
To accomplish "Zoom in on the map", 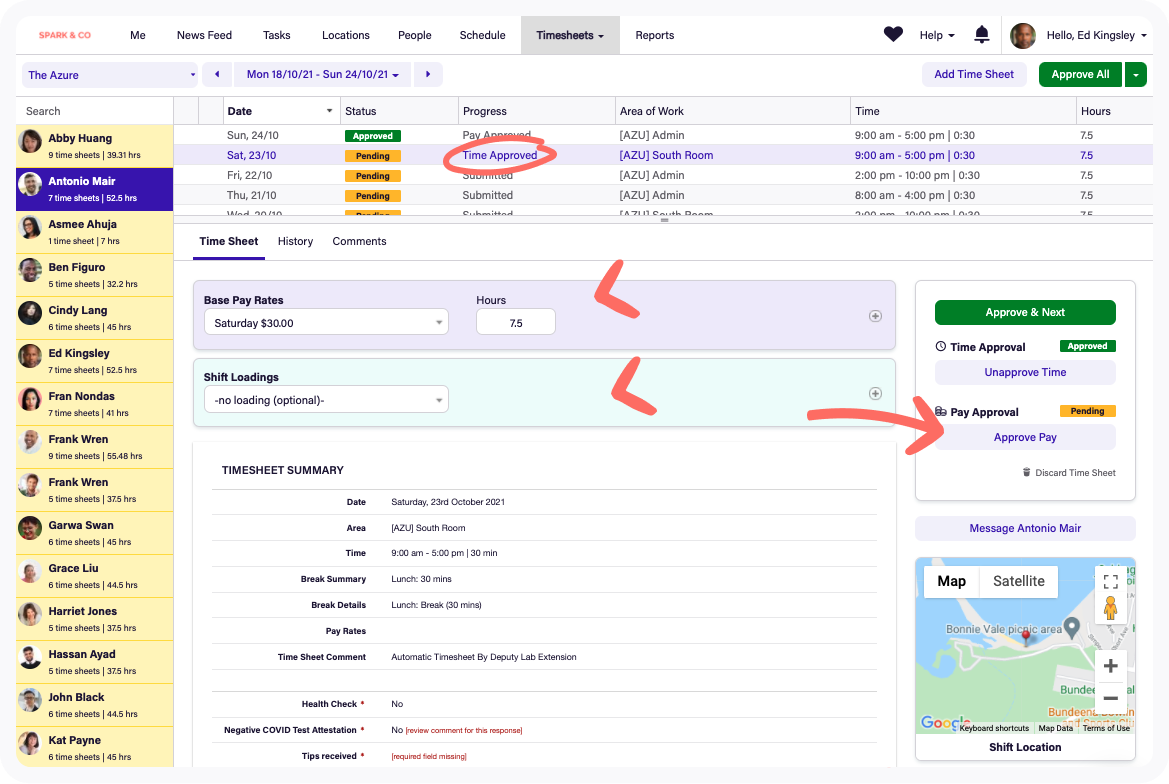I will (x=1110, y=666).
